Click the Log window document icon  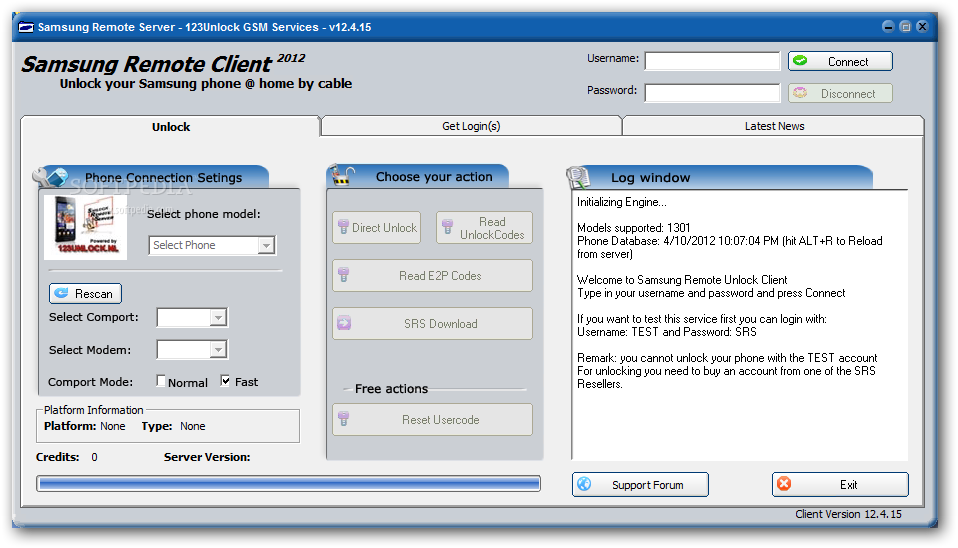point(578,177)
